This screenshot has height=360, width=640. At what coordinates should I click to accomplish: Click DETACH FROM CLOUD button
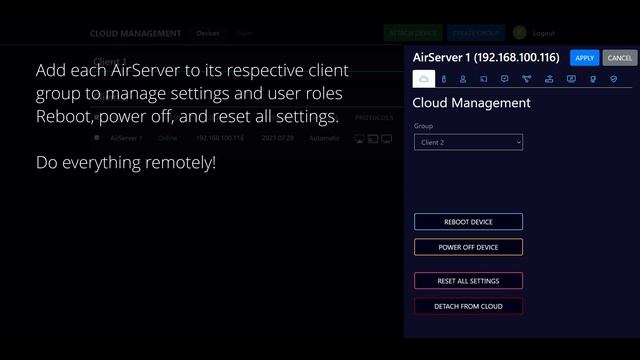(x=468, y=306)
